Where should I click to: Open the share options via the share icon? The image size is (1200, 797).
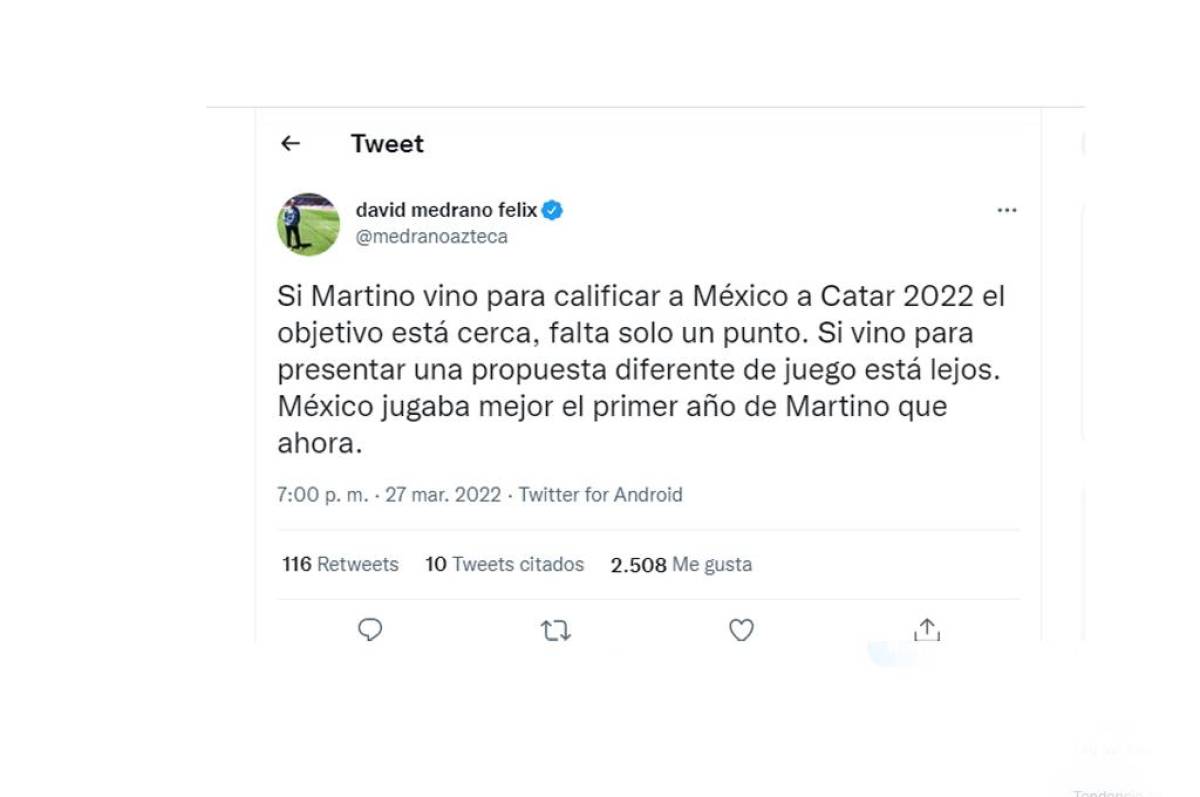click(927, 630)
